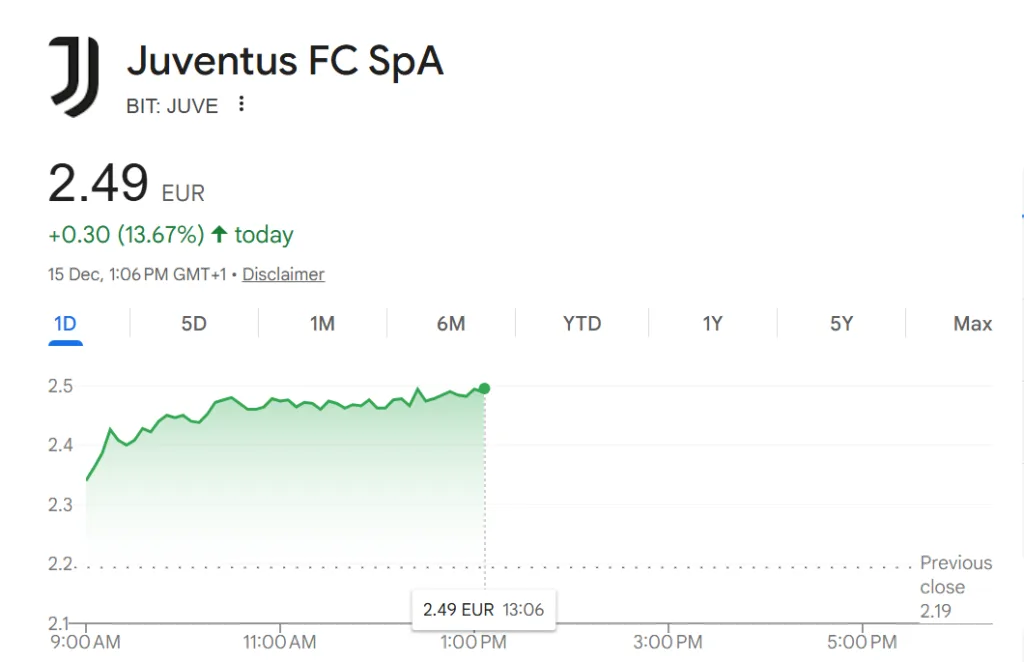
Task: Switch to the 5D chart range
Action: (193, 324)
